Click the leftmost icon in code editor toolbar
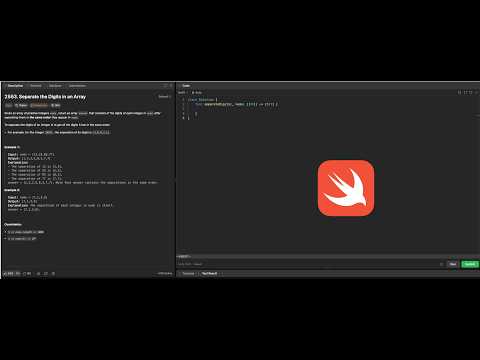 tap(459, 93)
